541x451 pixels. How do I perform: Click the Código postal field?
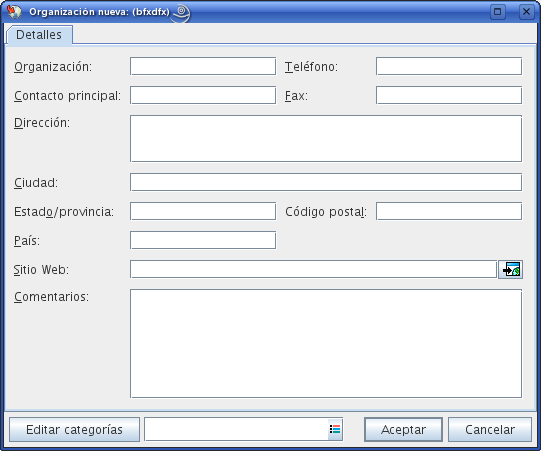449,211
